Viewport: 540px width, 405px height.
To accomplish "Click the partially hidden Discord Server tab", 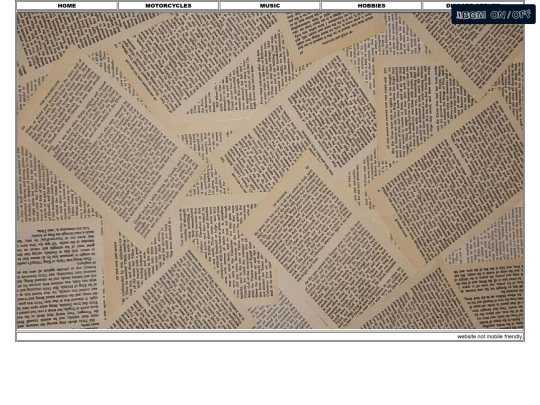I will tap(437, 6).
